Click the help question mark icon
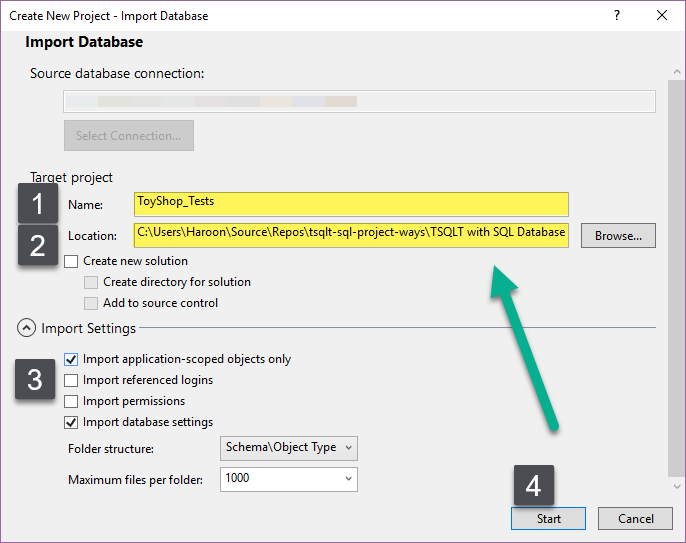This screenshot has height=543, width=686. [616, 16]
